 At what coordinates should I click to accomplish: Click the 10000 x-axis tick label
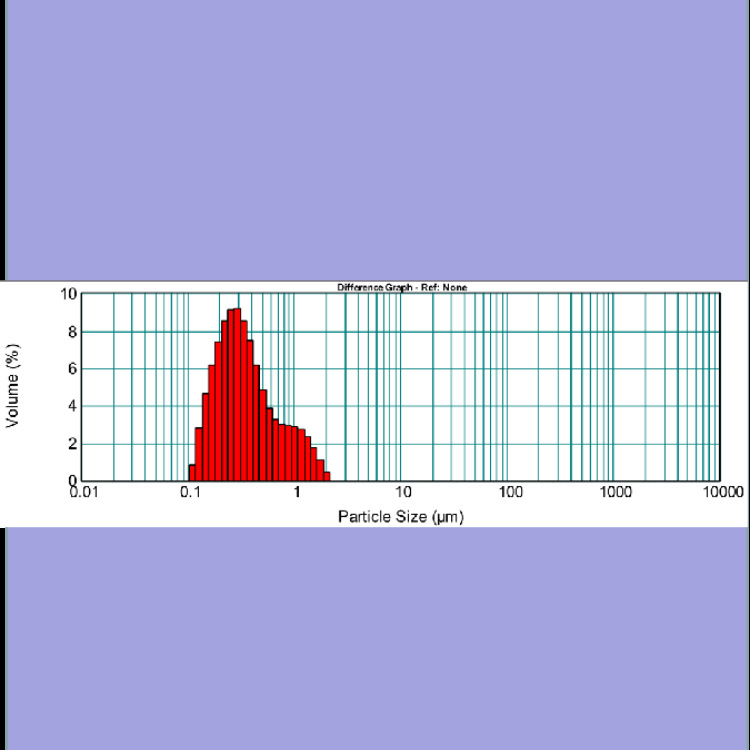[x=722, y=492]
